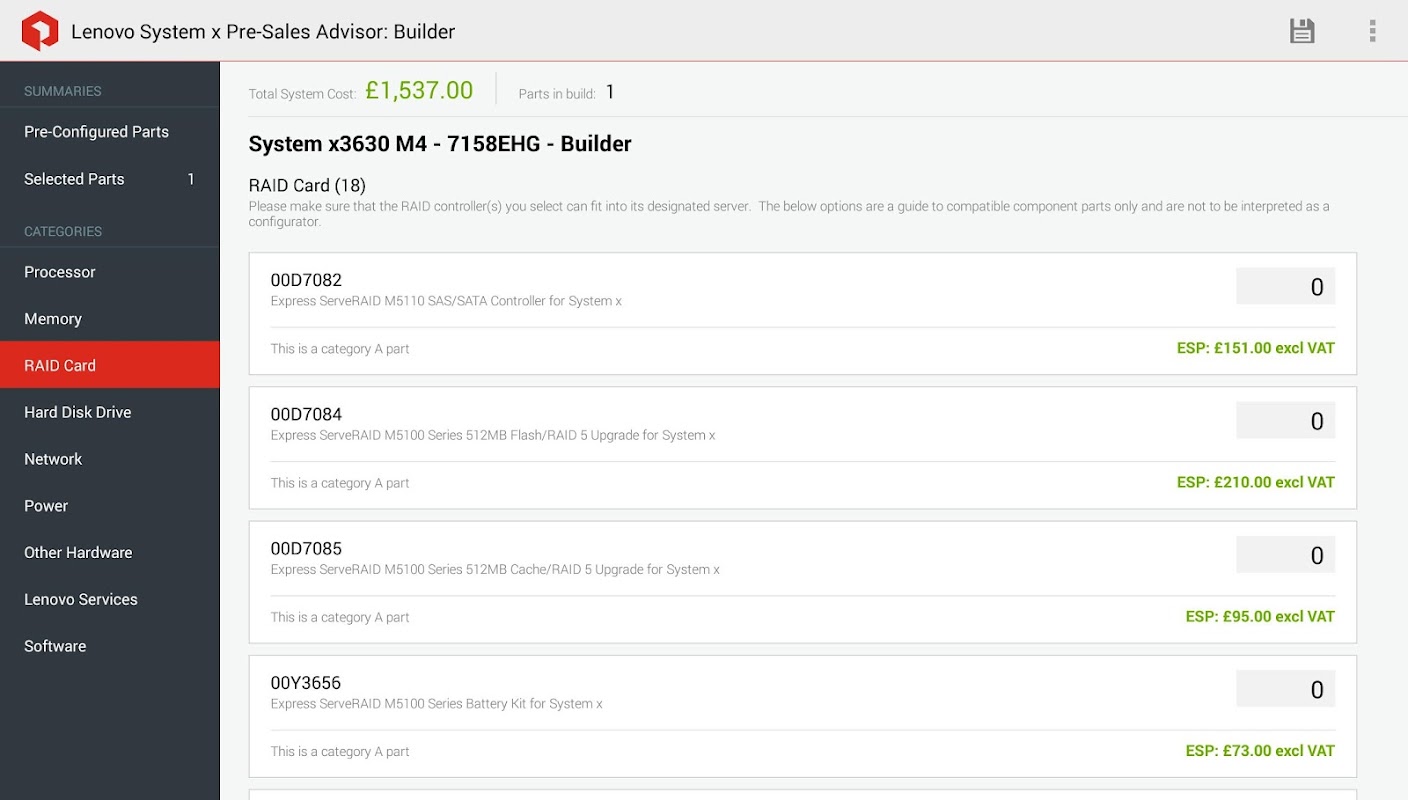Screen dimensions: 1408x800
Task: Click the ESP £95.00 excl VAT price
Action: 1260,616
